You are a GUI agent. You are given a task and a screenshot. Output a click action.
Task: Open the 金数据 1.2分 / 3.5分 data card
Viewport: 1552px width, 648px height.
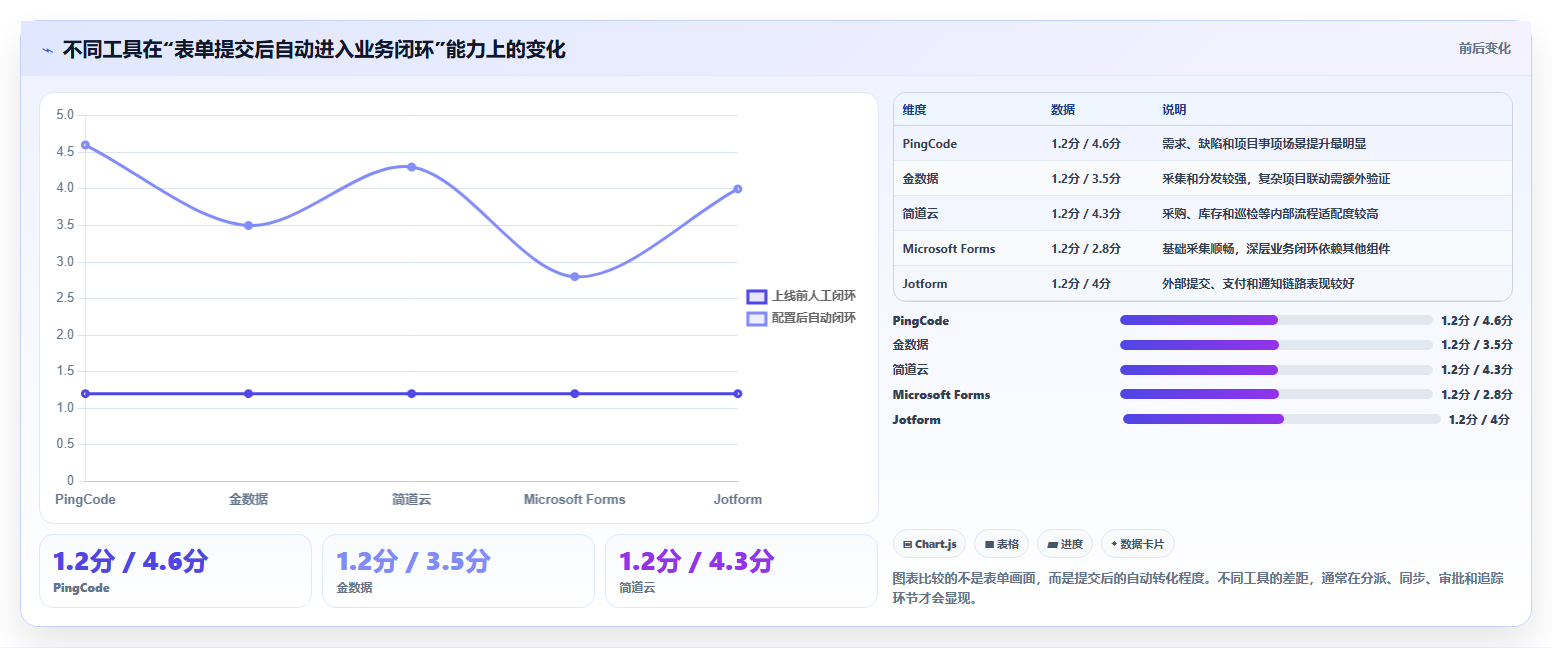pyautogui.click(x=458, y=570)
